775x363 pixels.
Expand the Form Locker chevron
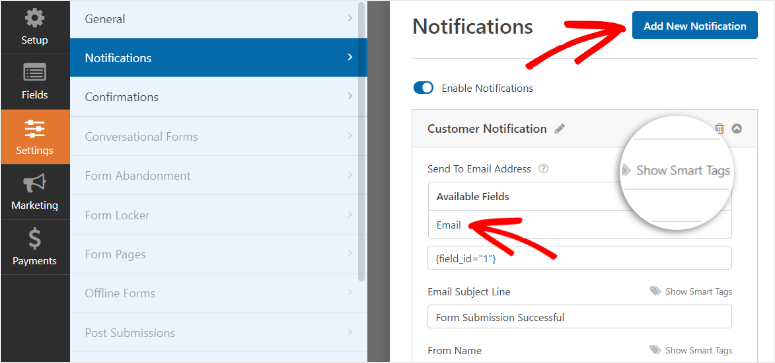[350, 215]
